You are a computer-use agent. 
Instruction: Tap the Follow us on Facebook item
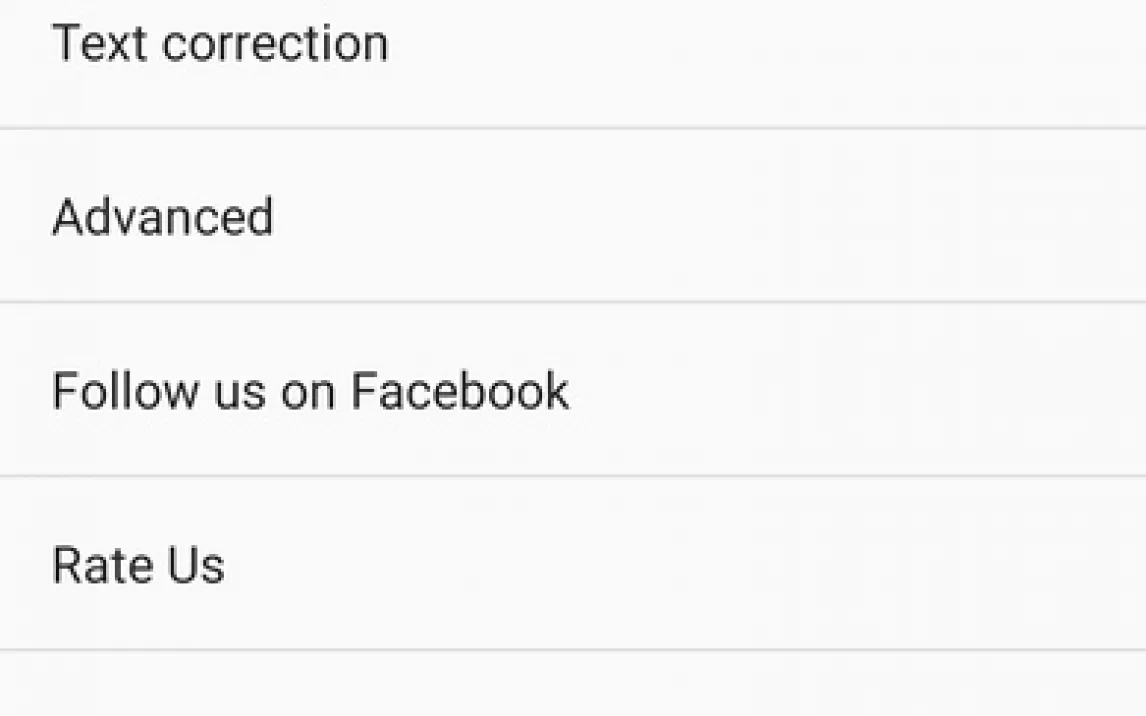click(310, 390)
